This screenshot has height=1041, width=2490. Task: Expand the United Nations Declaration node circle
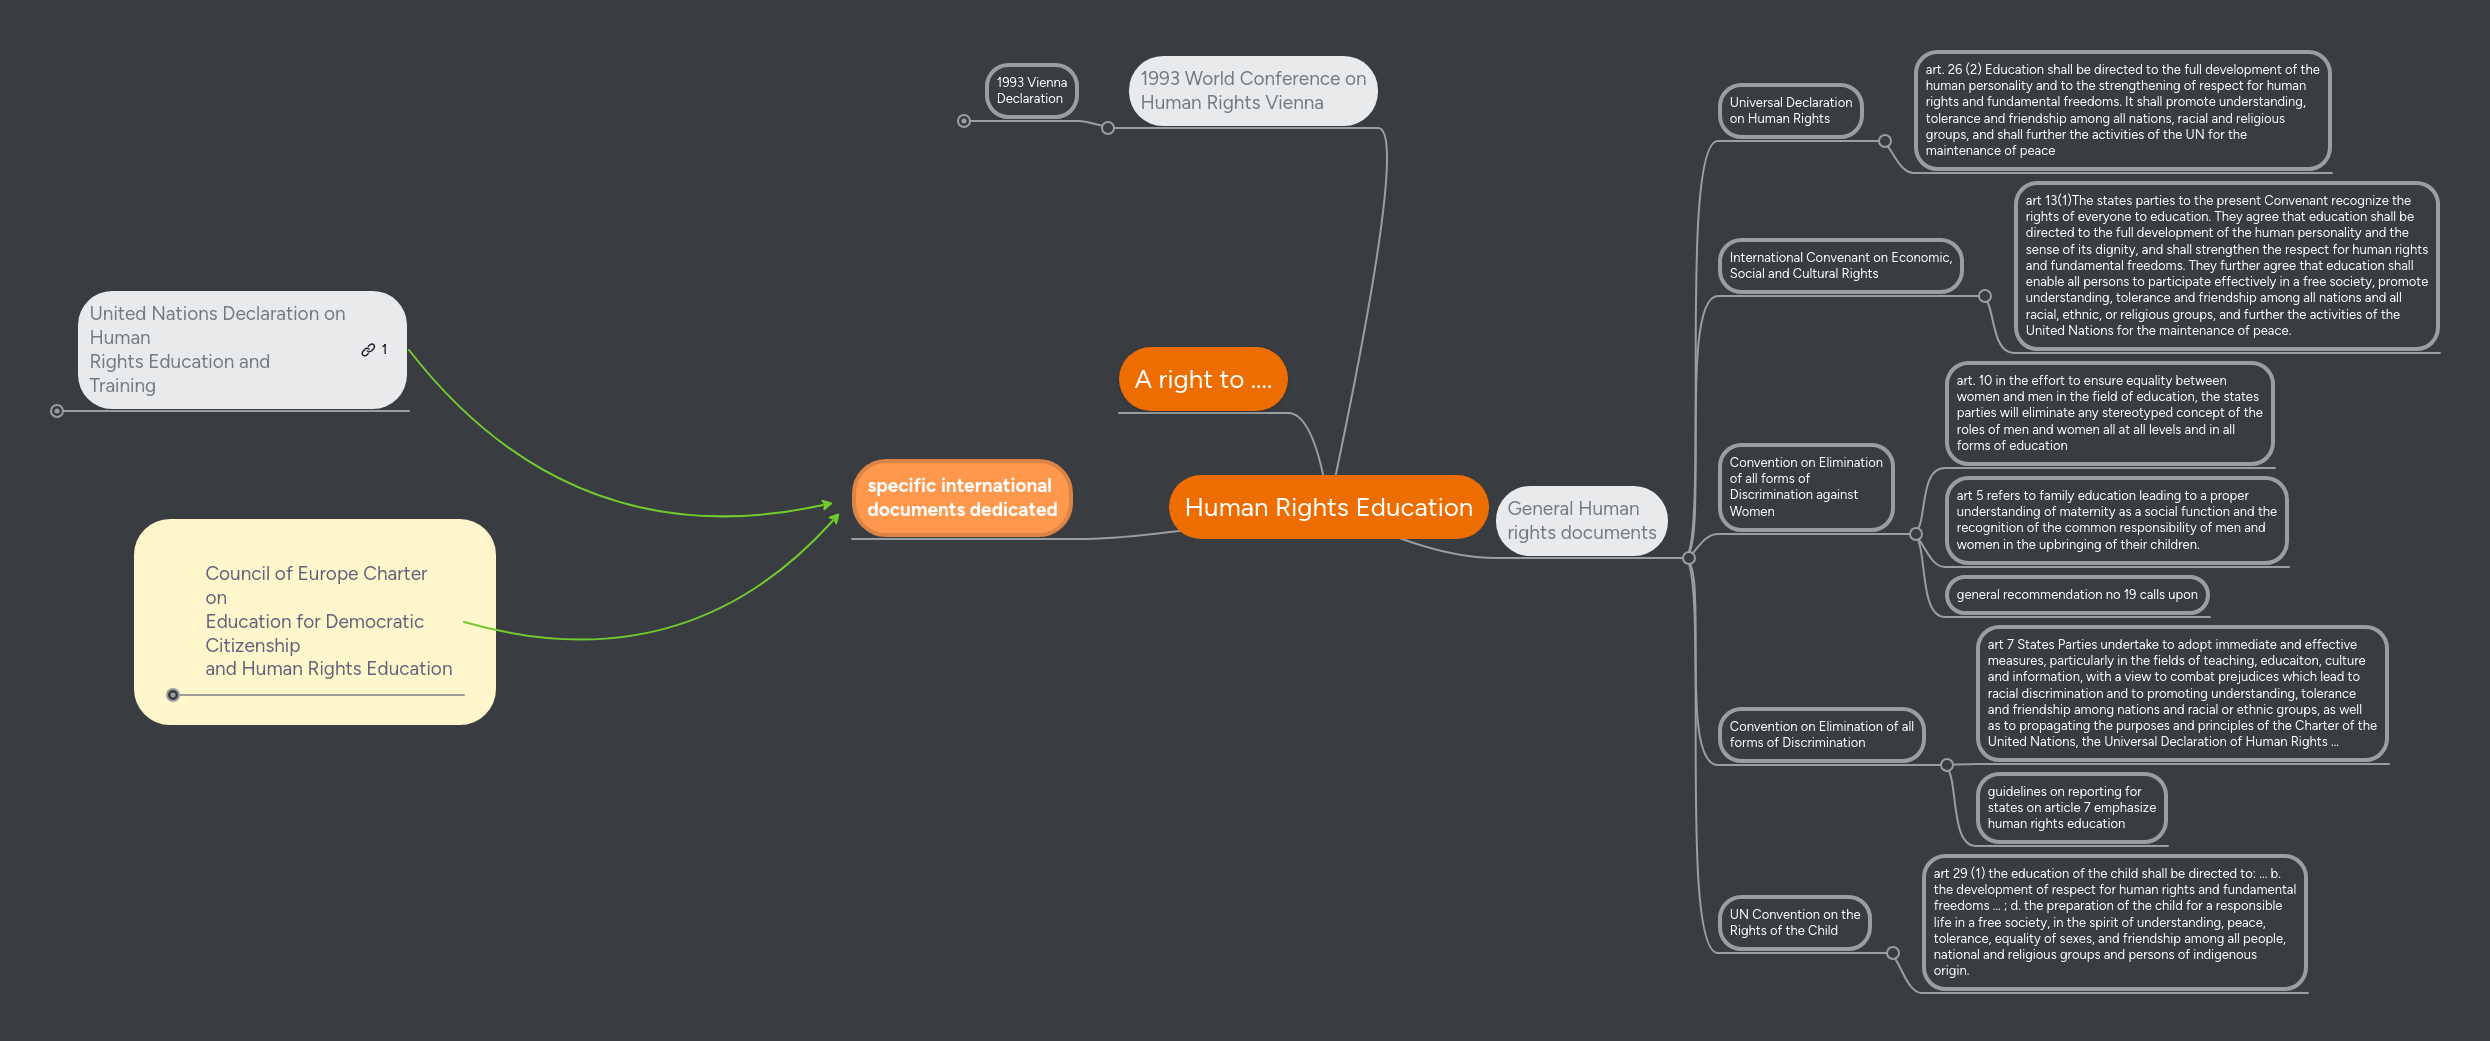tap(57, 411)
